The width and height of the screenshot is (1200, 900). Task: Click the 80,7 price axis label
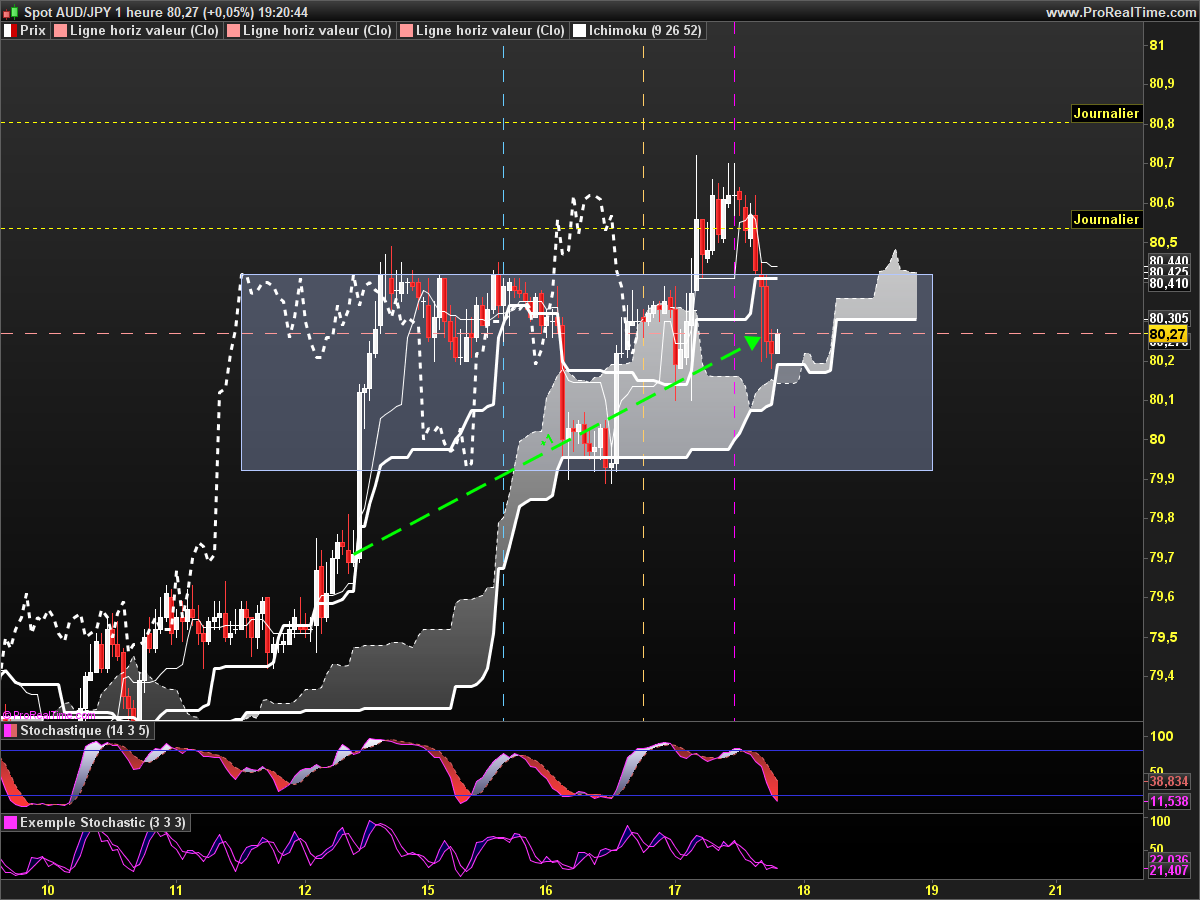pyautogui.click(x=1160, y=163)
